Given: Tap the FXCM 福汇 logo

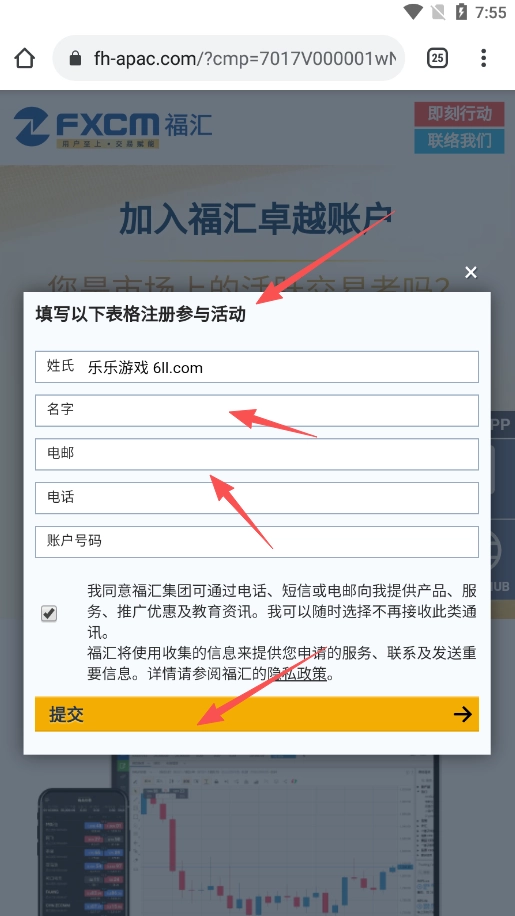Looking at the screenshot, I should pyautogui.click(x=113, y=126).
